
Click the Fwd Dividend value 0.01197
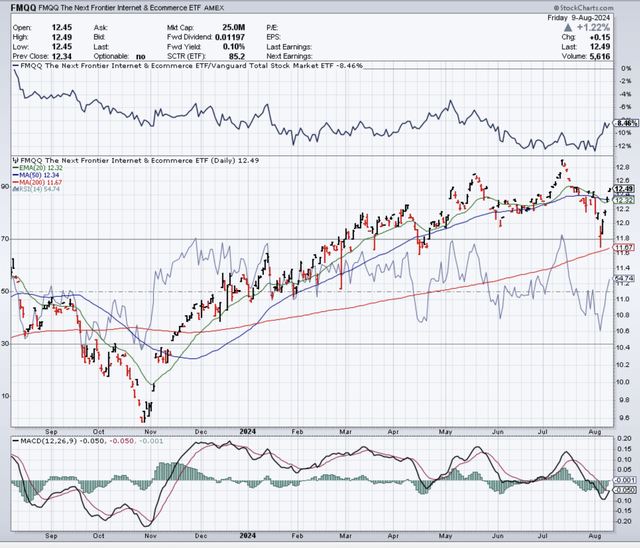coord(230,37)
